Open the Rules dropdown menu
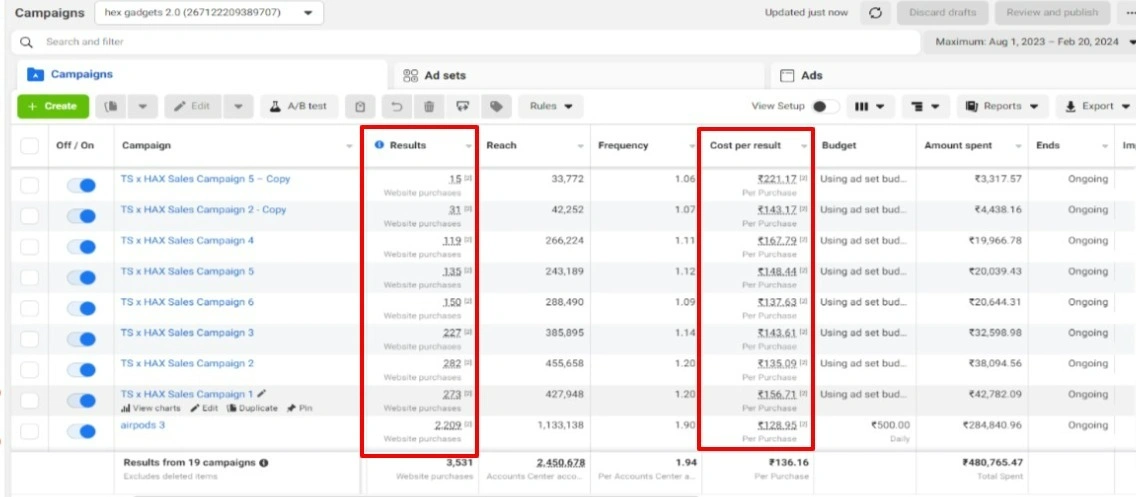Image resolution: width=1136 pixels, height=497 pixels. pos(550,106)
